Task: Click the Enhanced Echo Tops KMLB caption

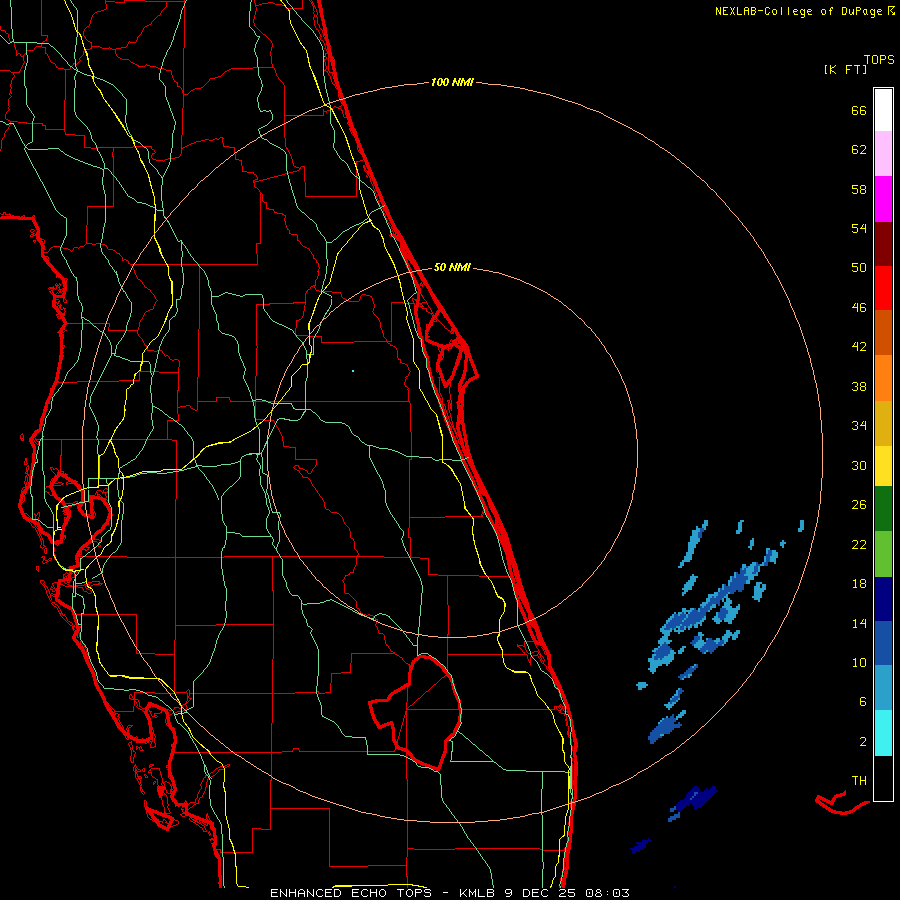Action: tap(449, 893)
